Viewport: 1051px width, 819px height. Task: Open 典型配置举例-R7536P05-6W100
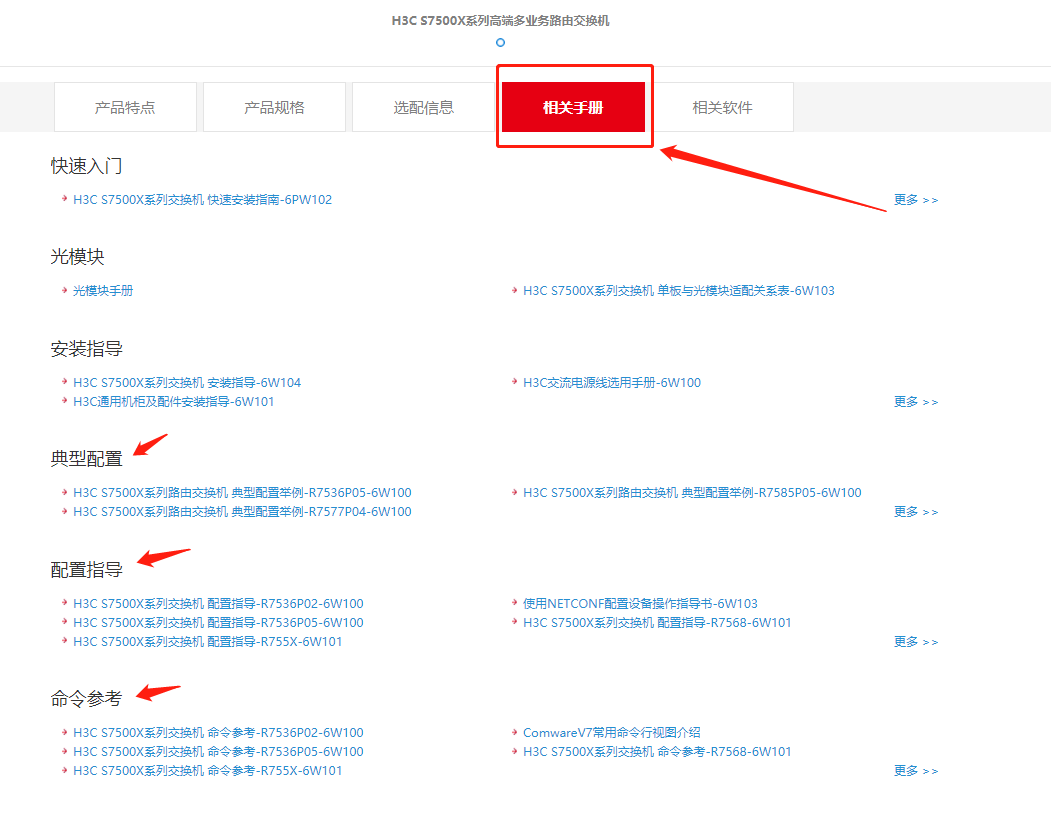[x=243, y=493]
